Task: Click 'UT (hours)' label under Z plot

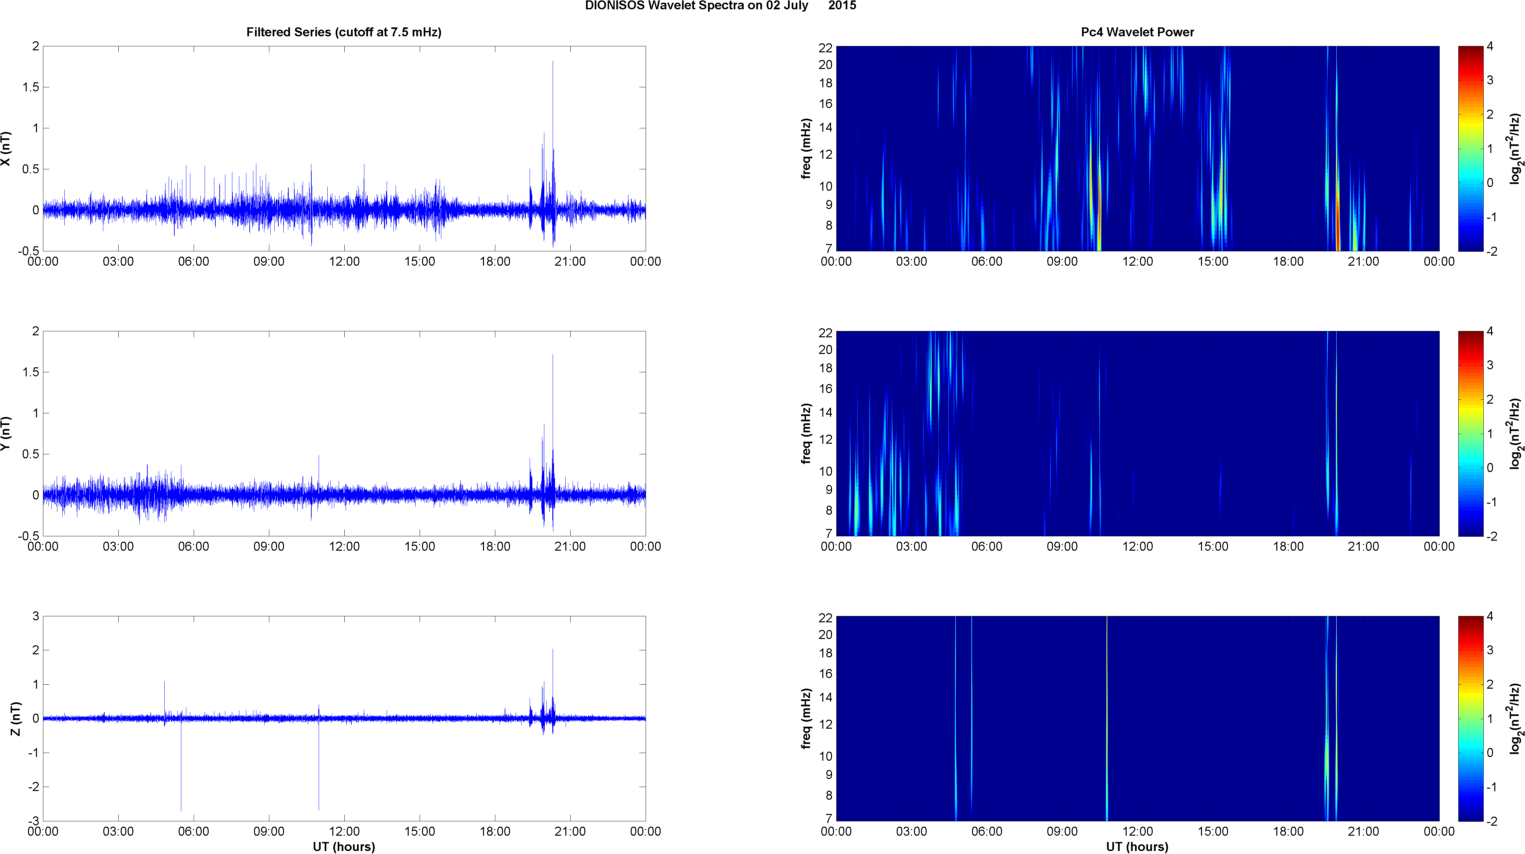Action: pyautogui.click(x=344, y=847)
